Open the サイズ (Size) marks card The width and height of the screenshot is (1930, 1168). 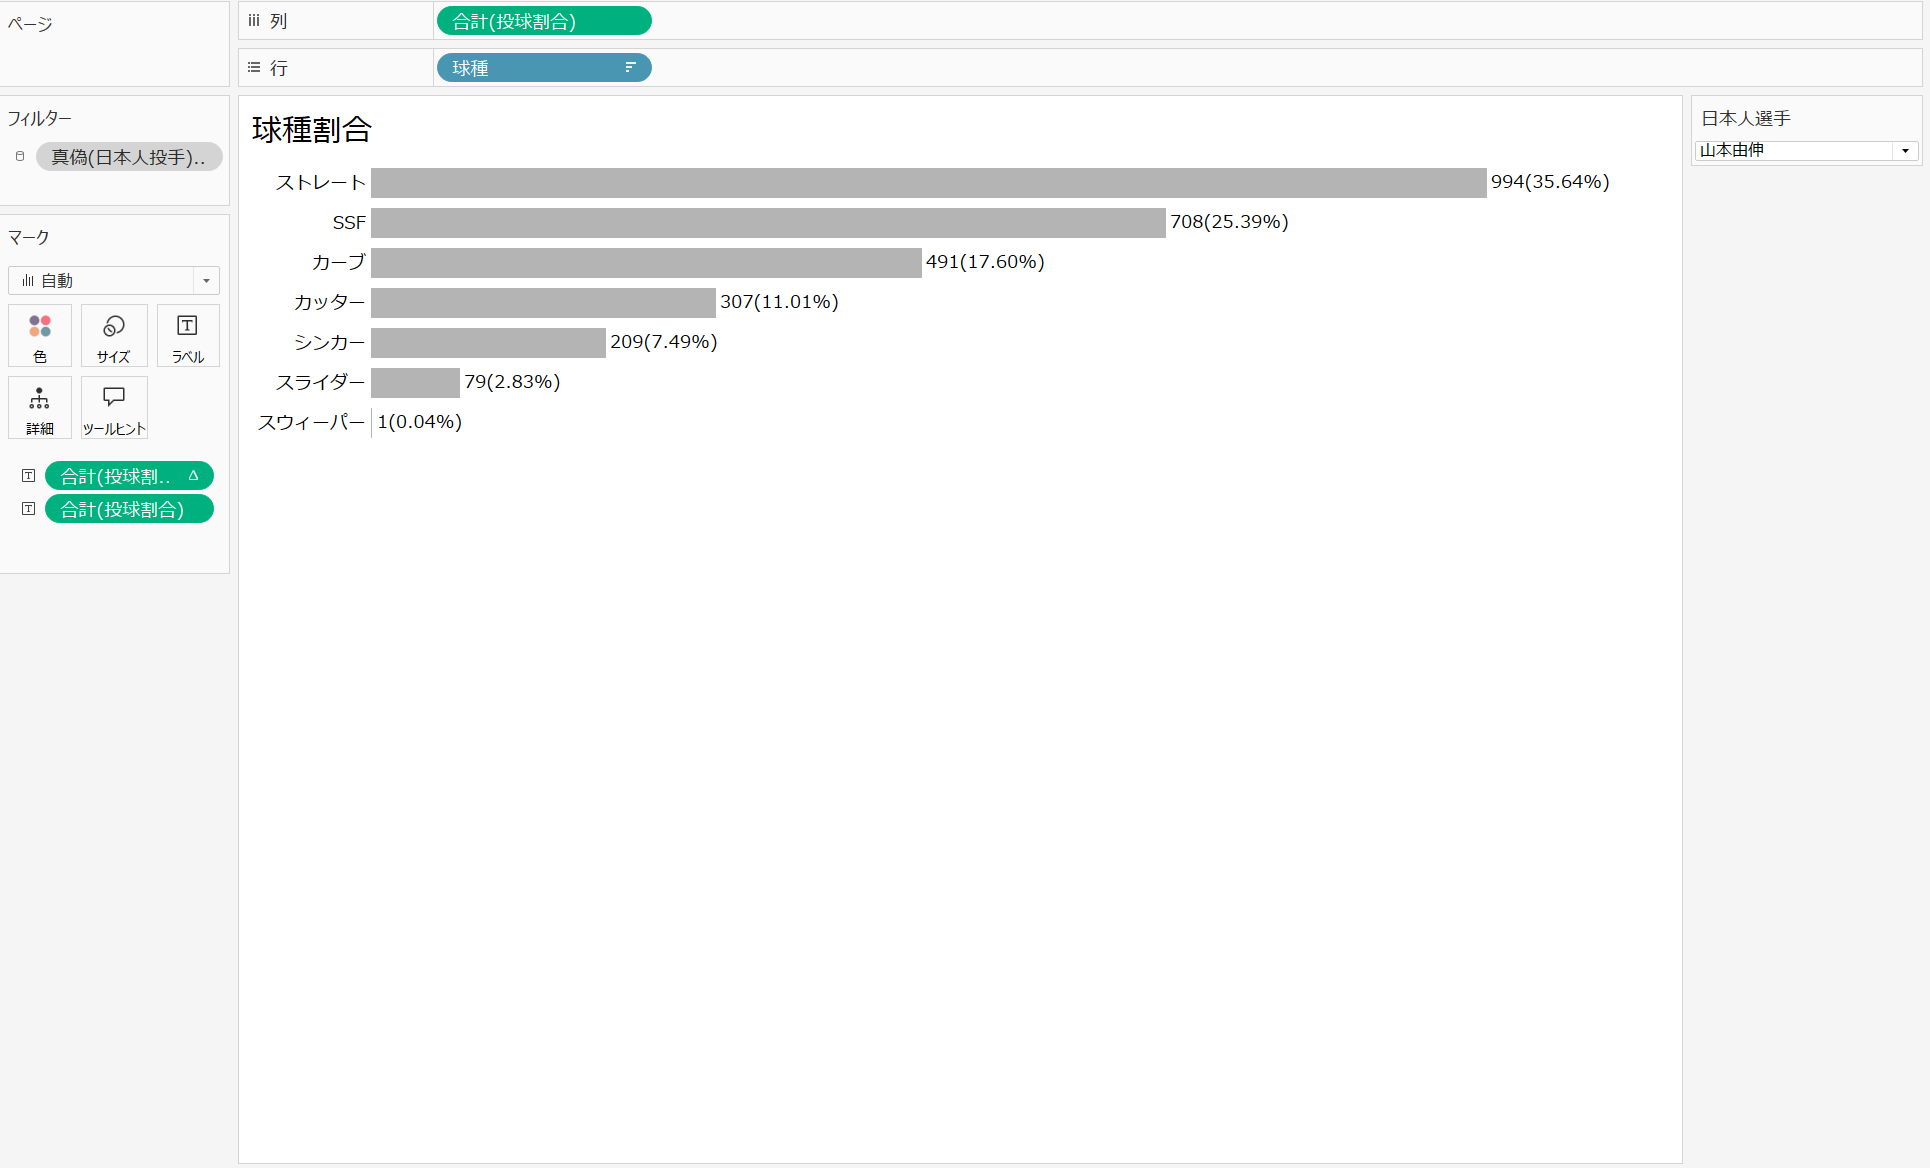(x=114, y=335)
